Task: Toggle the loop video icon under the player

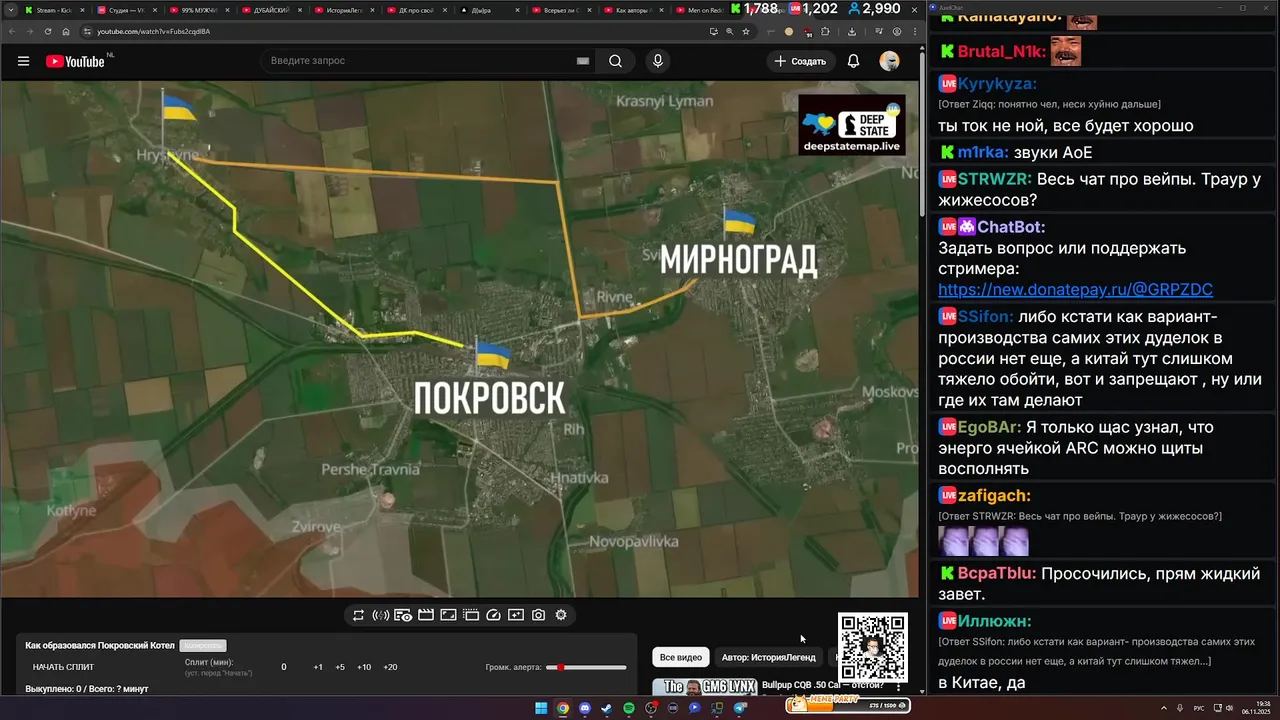Action: click(x=358, y=615)
